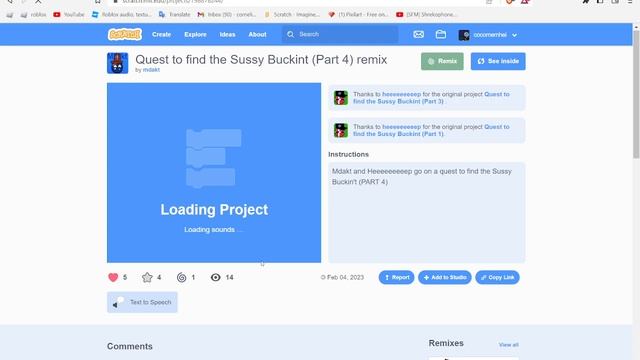Click the search magnifier icon
The image size is (640, 360).
pos(290,34)
